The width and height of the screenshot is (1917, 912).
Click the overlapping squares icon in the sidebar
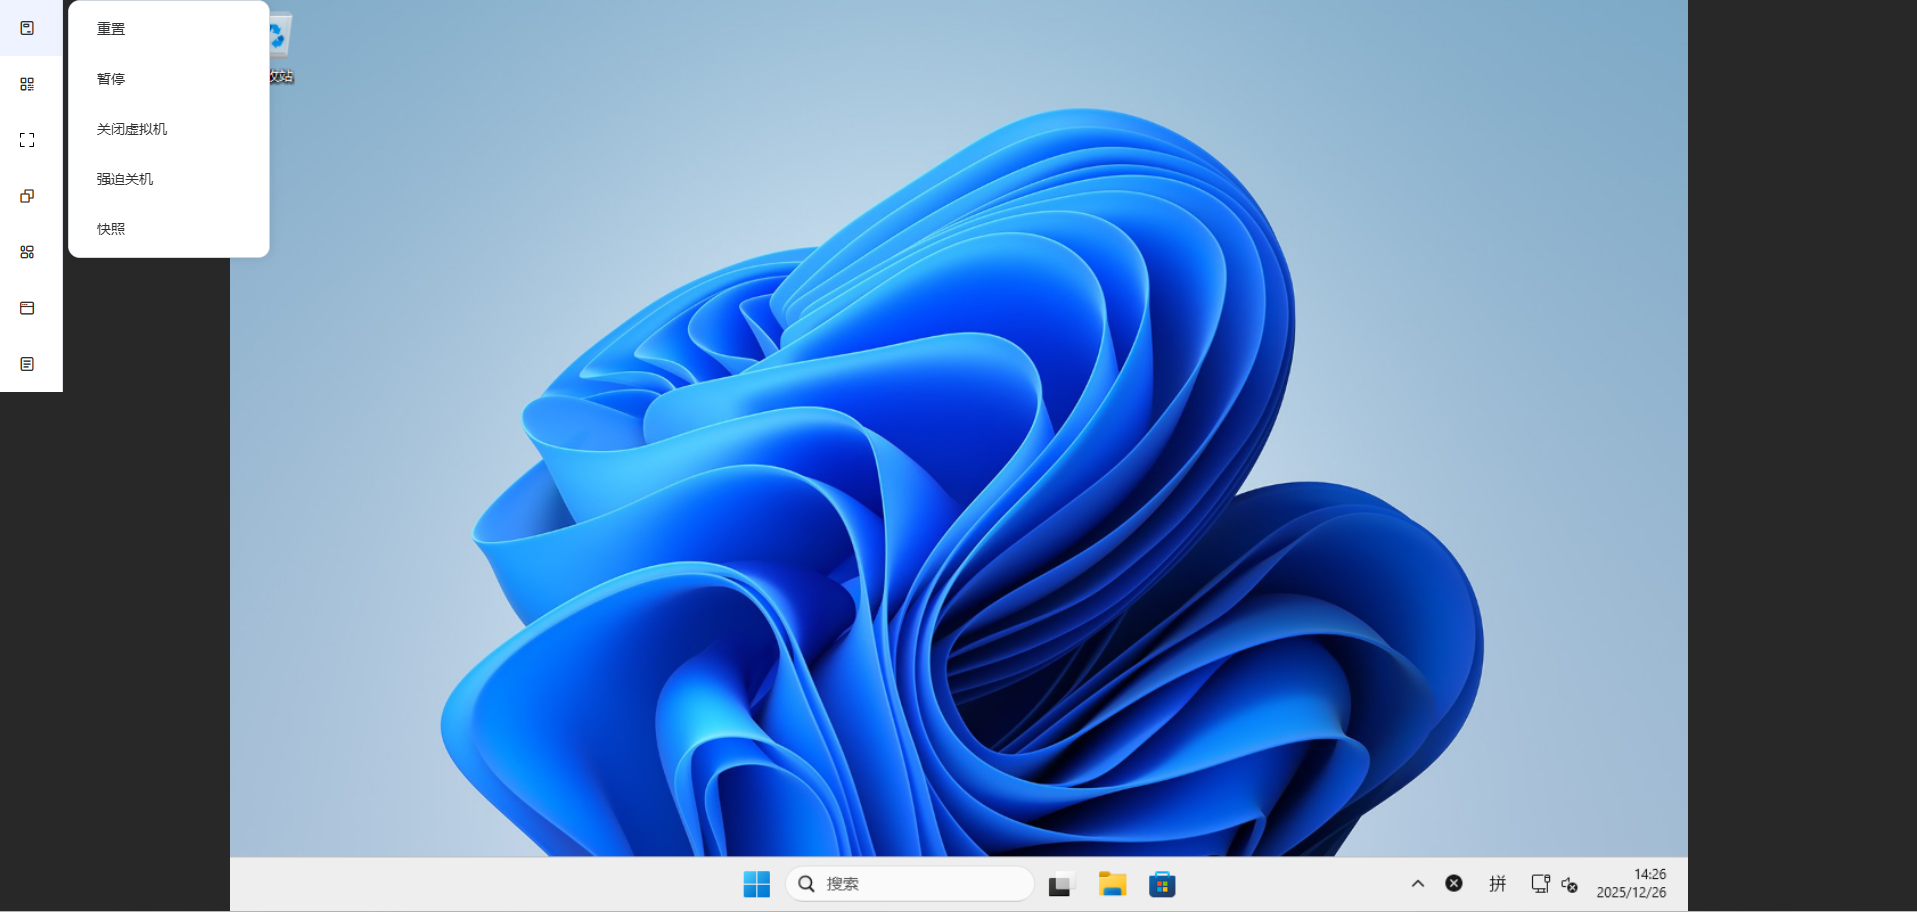click(x=27, y=196)
